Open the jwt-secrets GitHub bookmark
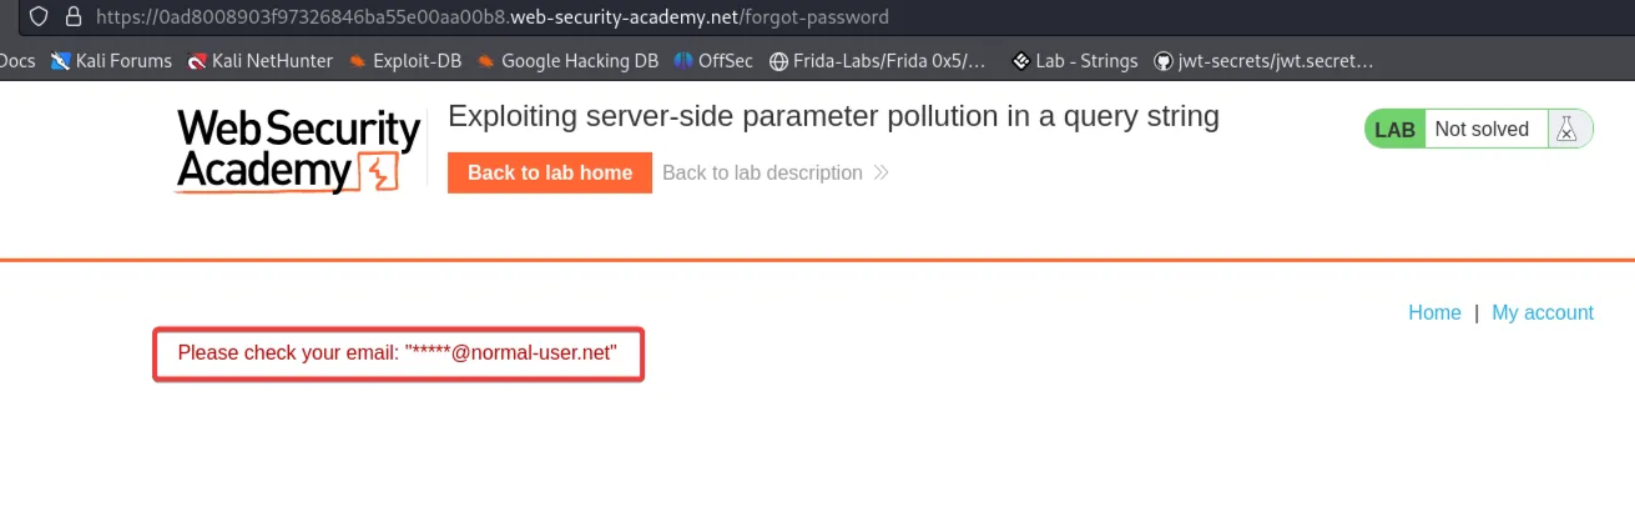 click(x=1264, y=61)
